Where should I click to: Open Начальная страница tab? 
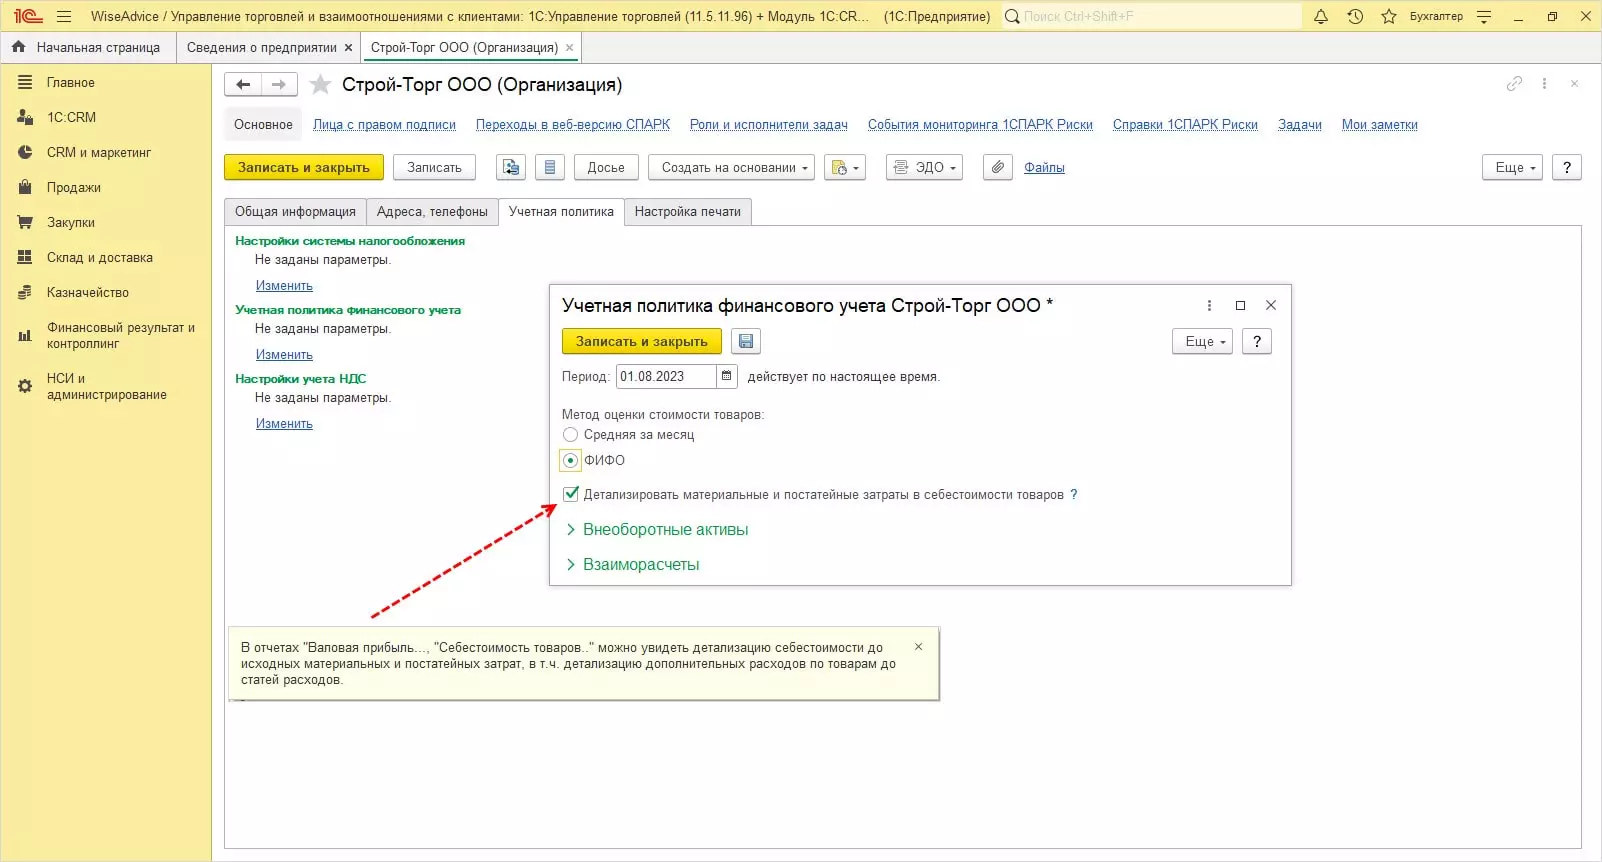(x=87, y=47)
